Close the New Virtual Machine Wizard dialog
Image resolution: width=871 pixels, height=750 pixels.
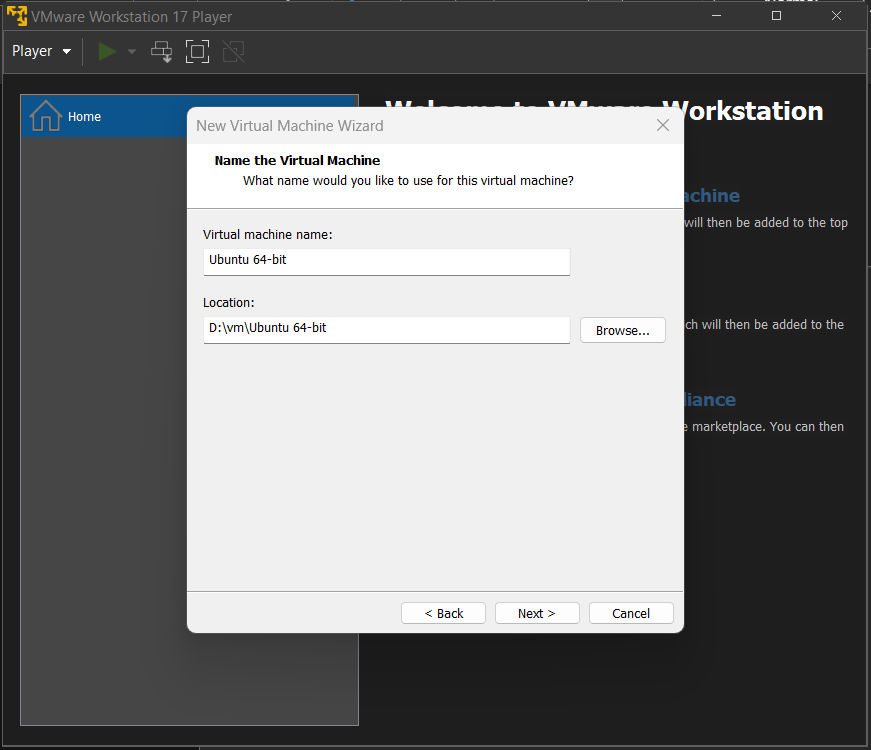point(663,126)
